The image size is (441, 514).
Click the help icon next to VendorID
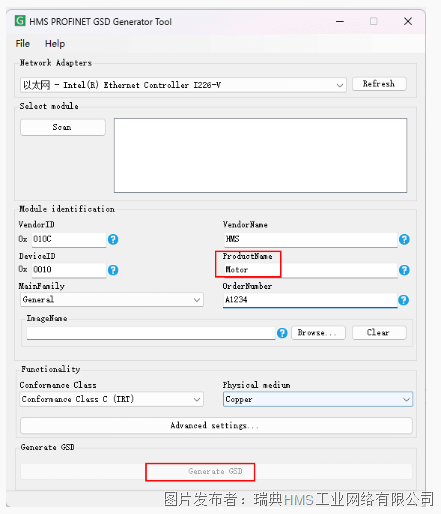tap(113, 239)
